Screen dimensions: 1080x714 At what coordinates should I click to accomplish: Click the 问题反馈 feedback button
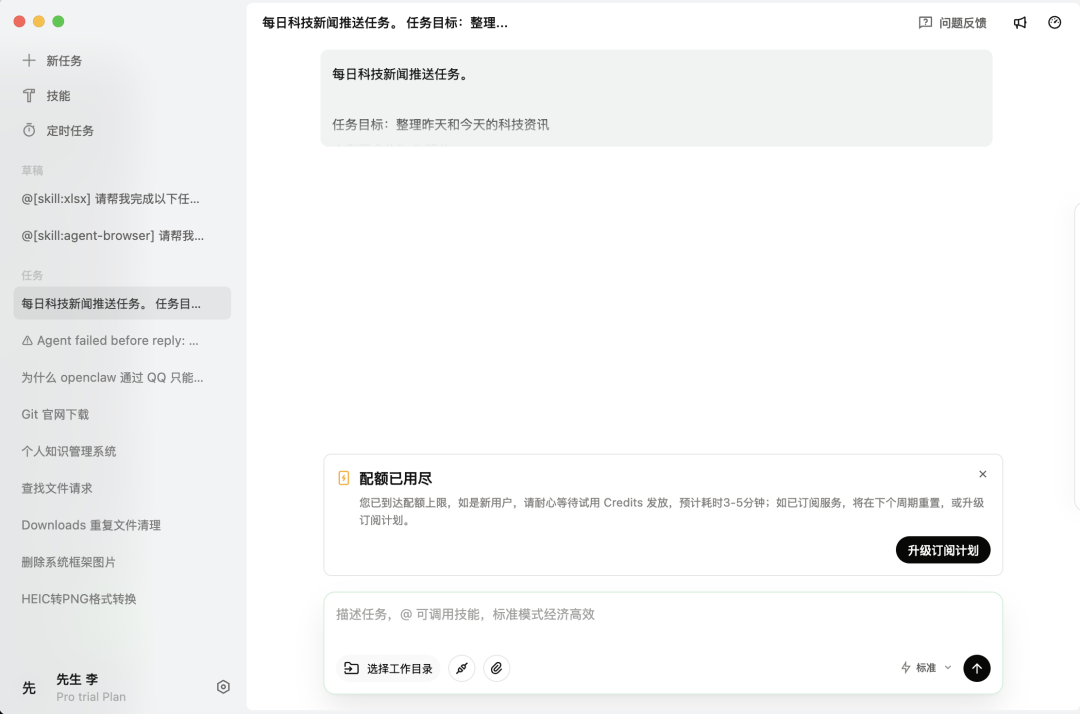pyautogui.click(x=952, y=23)
